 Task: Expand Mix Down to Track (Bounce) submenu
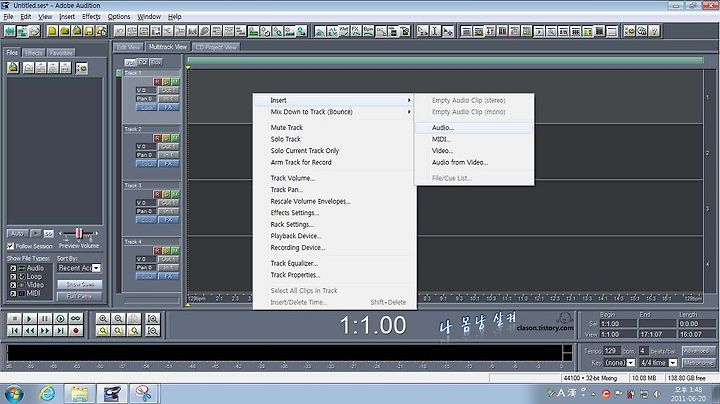pos(335,112)
